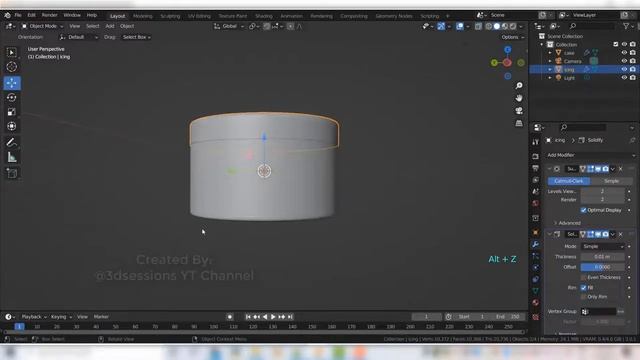Click the Thickness value field
This screenshot has height=360, width=640.
[x=602, y=257]
